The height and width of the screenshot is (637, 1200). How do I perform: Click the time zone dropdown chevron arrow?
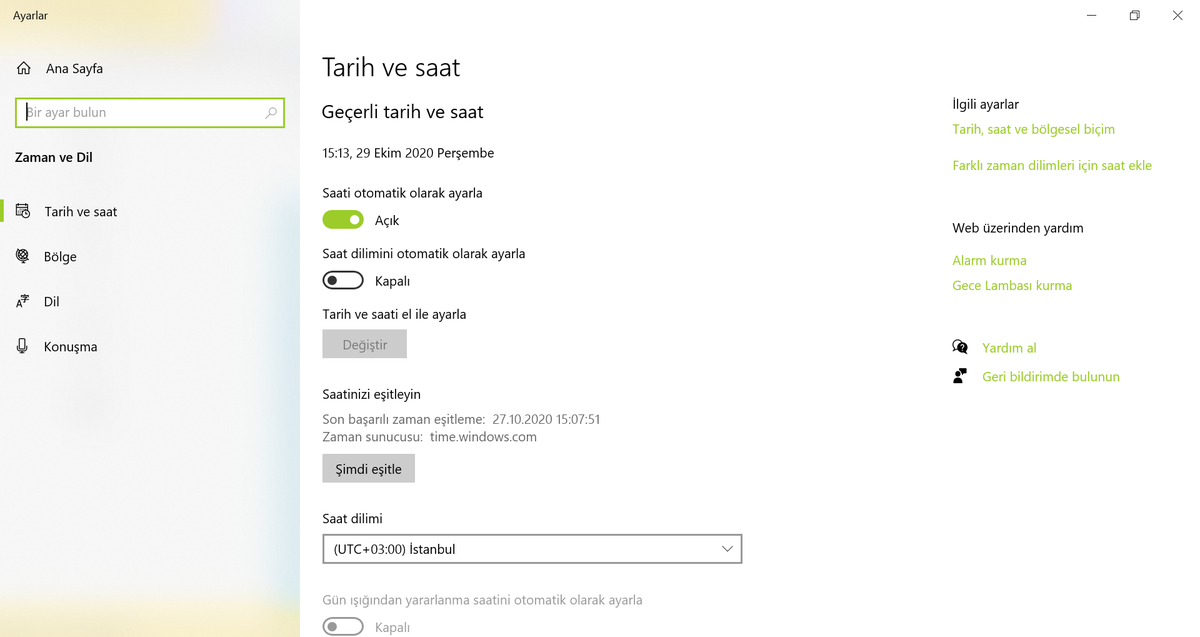coord(728,549)
